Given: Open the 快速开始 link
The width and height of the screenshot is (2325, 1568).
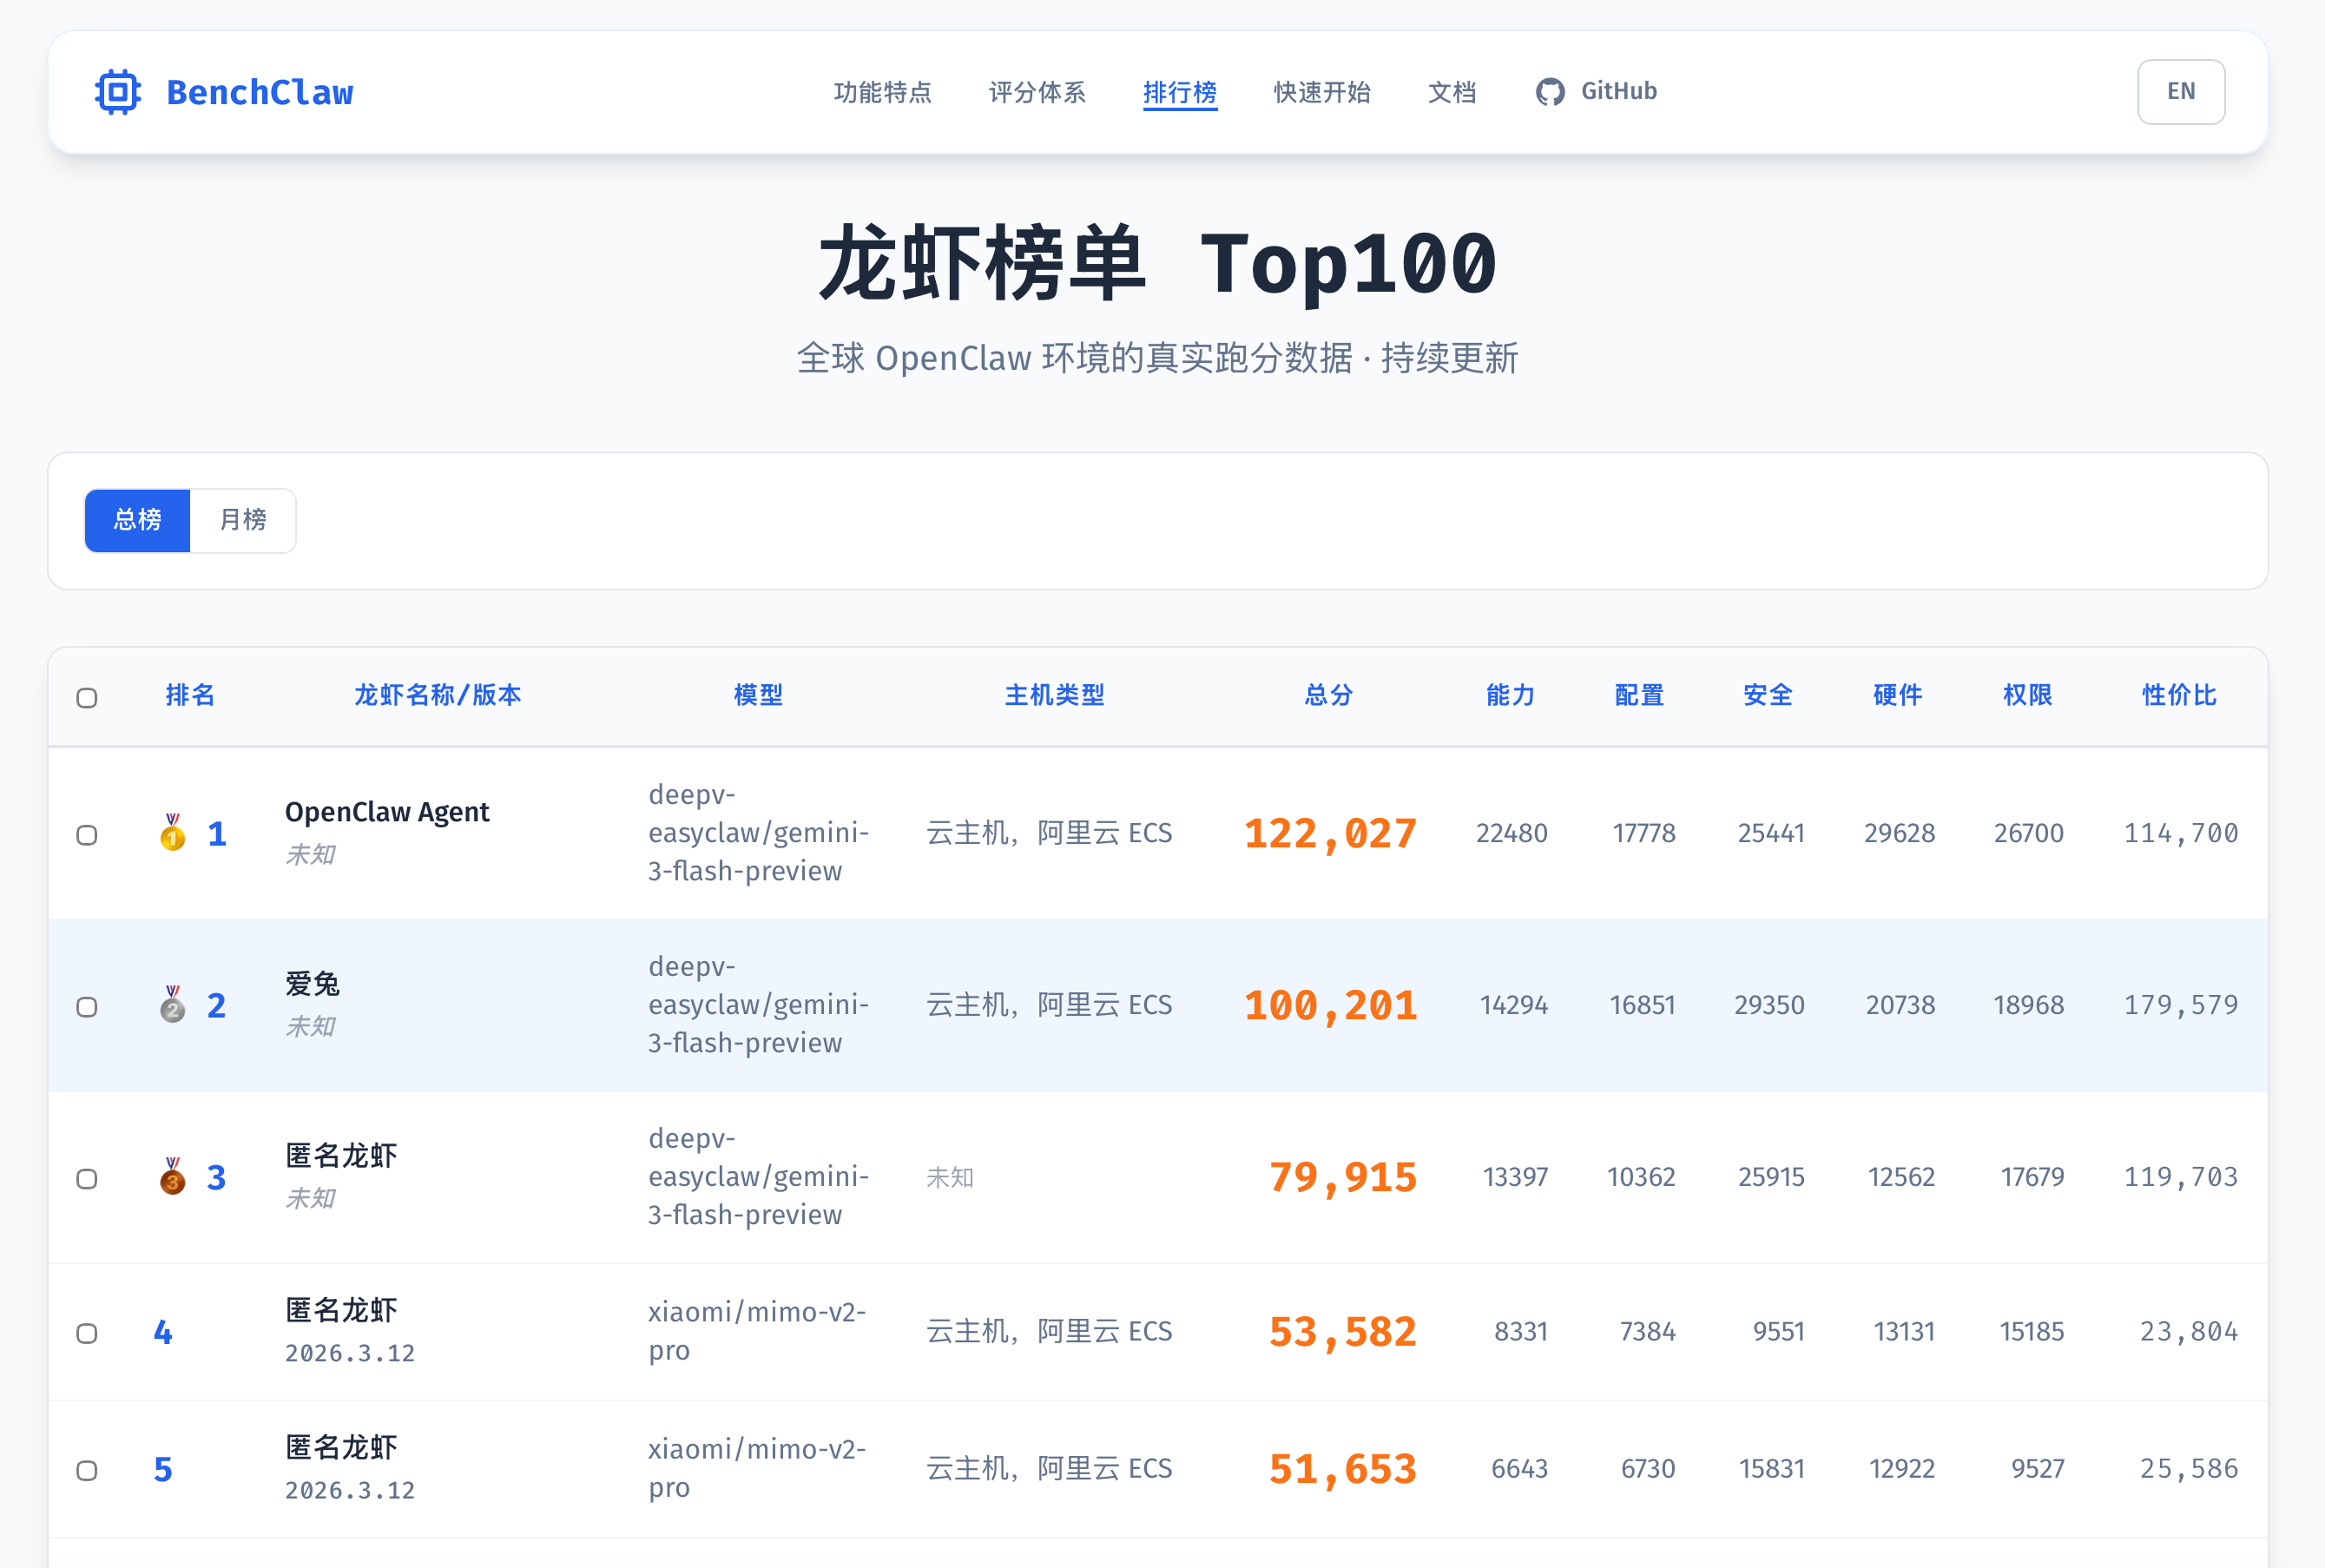Looking at the screenshot, I should [x=1321, y=92].
